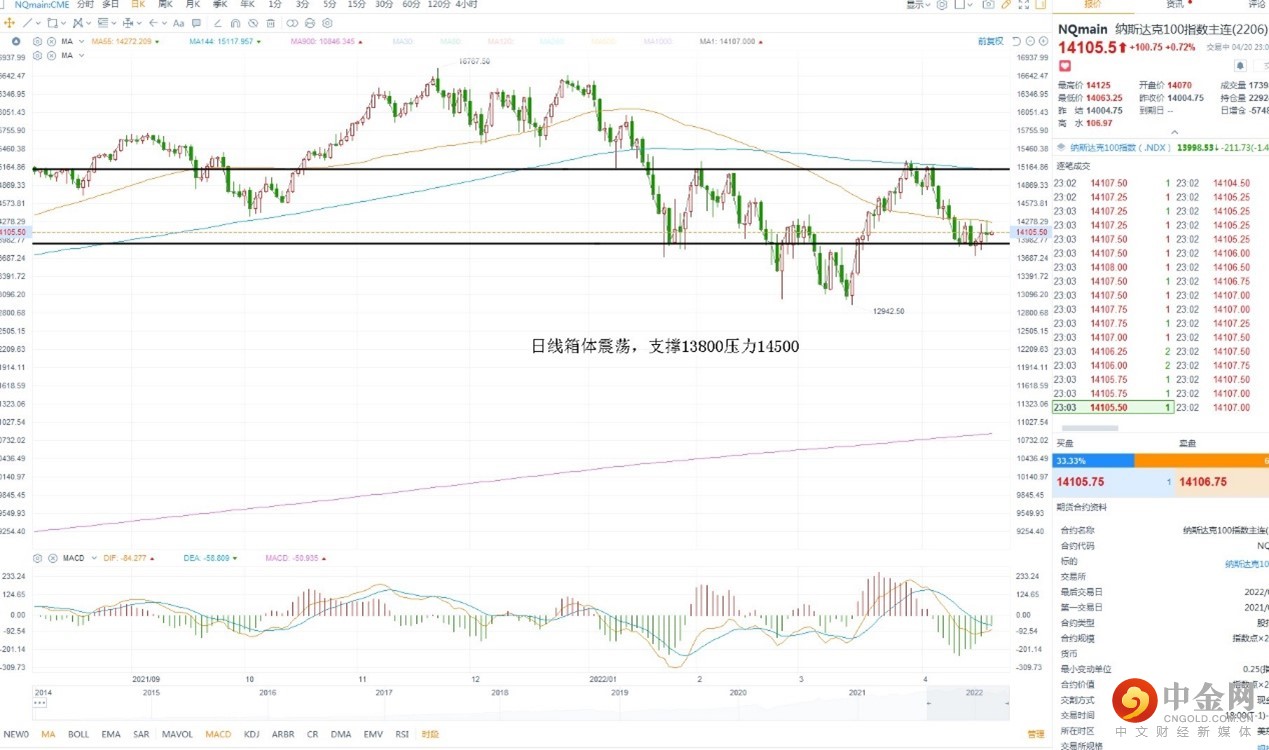Click the pencil edit icon in top bar
1269x750 pixels.
[x=1006, y=4]
